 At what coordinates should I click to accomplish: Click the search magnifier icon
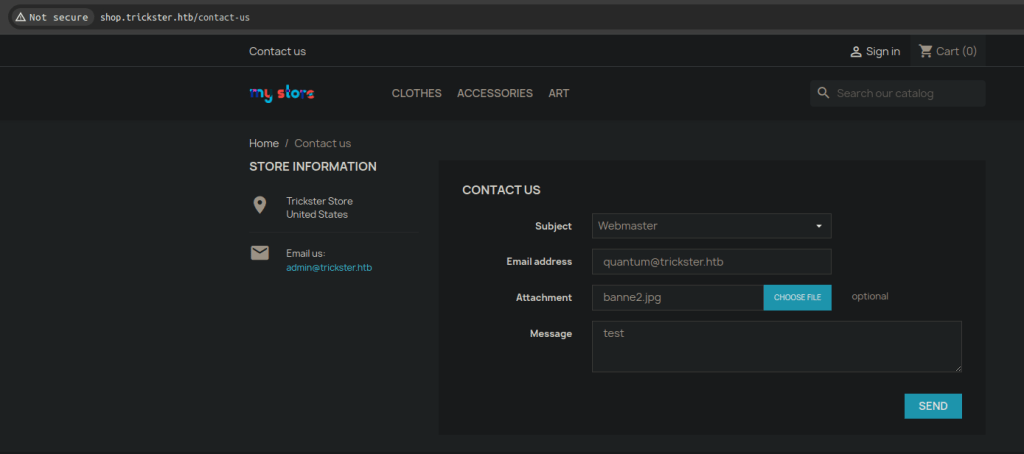824,93
